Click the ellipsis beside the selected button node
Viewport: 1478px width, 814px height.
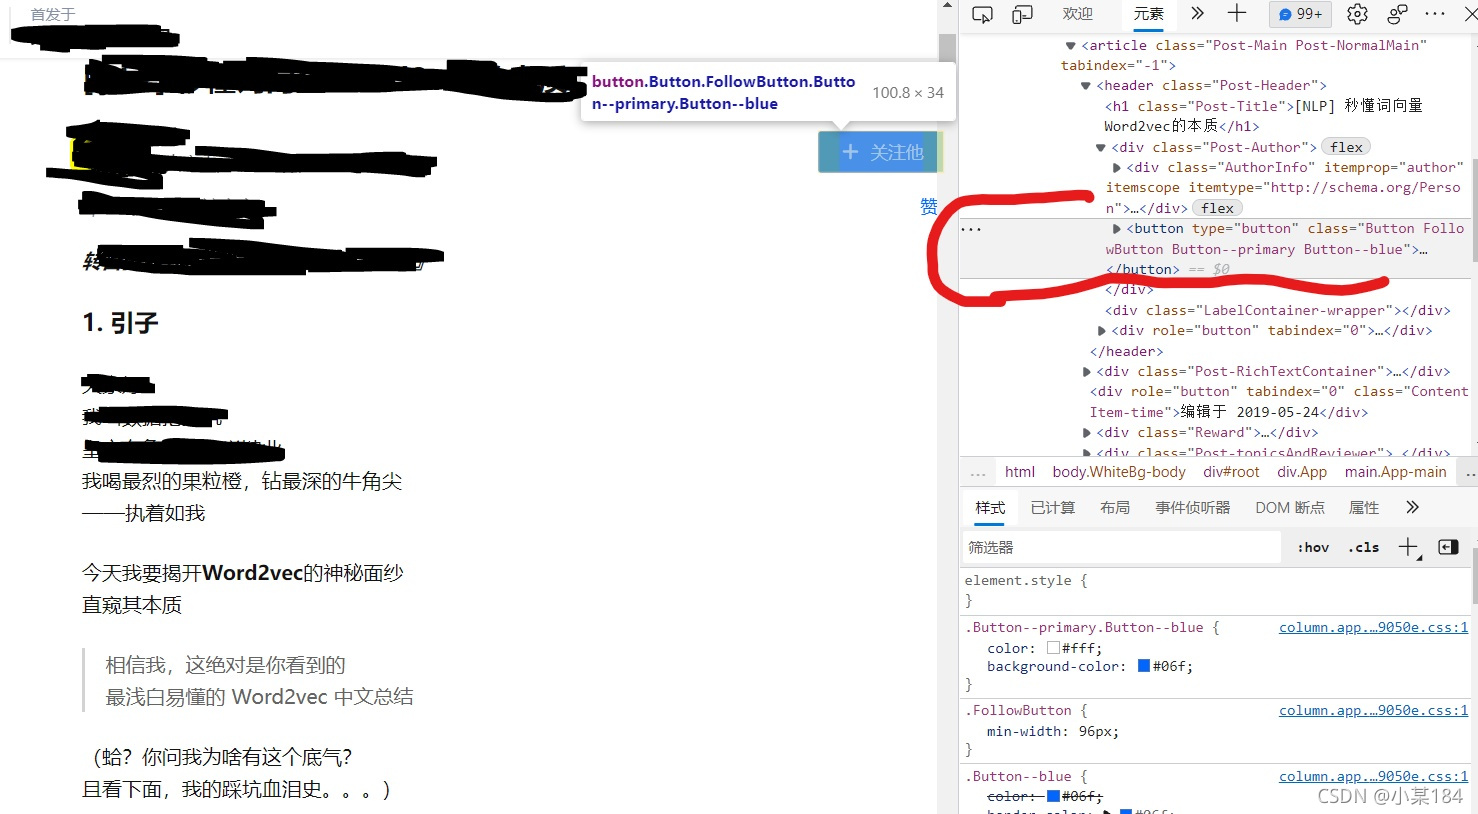tap(971, 229)
